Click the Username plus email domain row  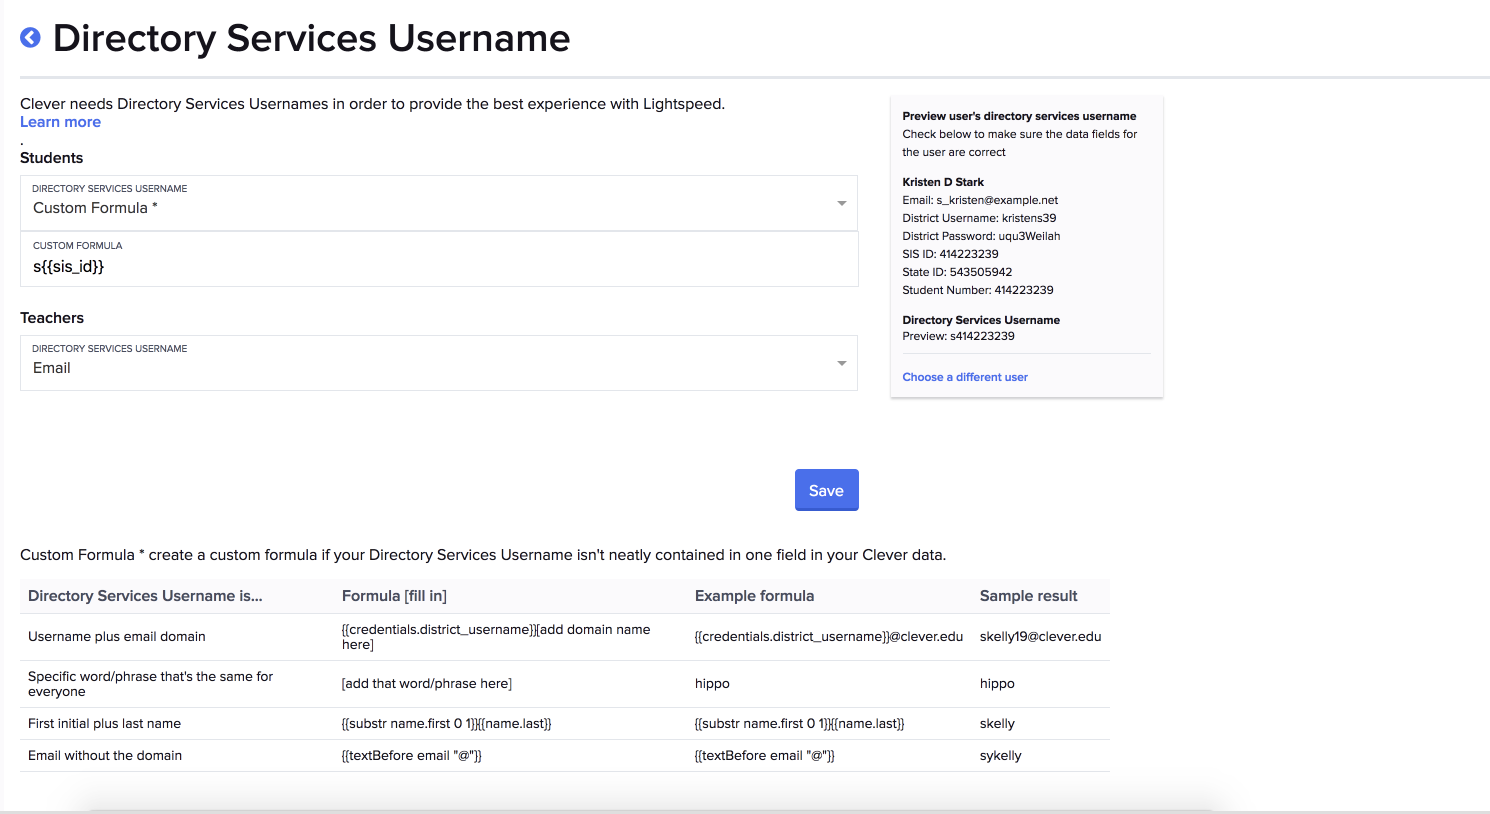[565, 637]
